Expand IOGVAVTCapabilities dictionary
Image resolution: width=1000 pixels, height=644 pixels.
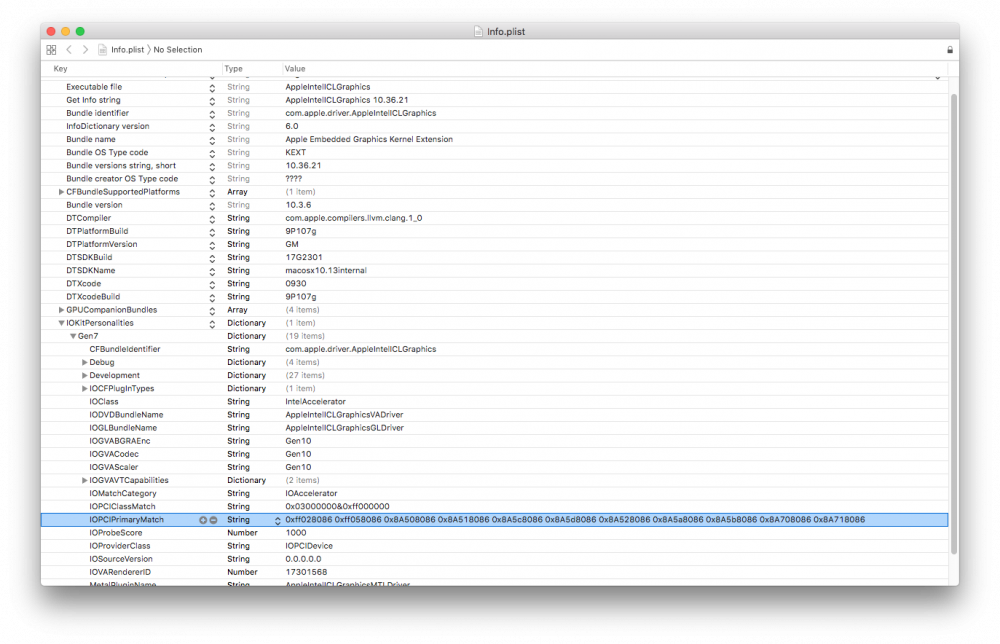pos(84,480)
